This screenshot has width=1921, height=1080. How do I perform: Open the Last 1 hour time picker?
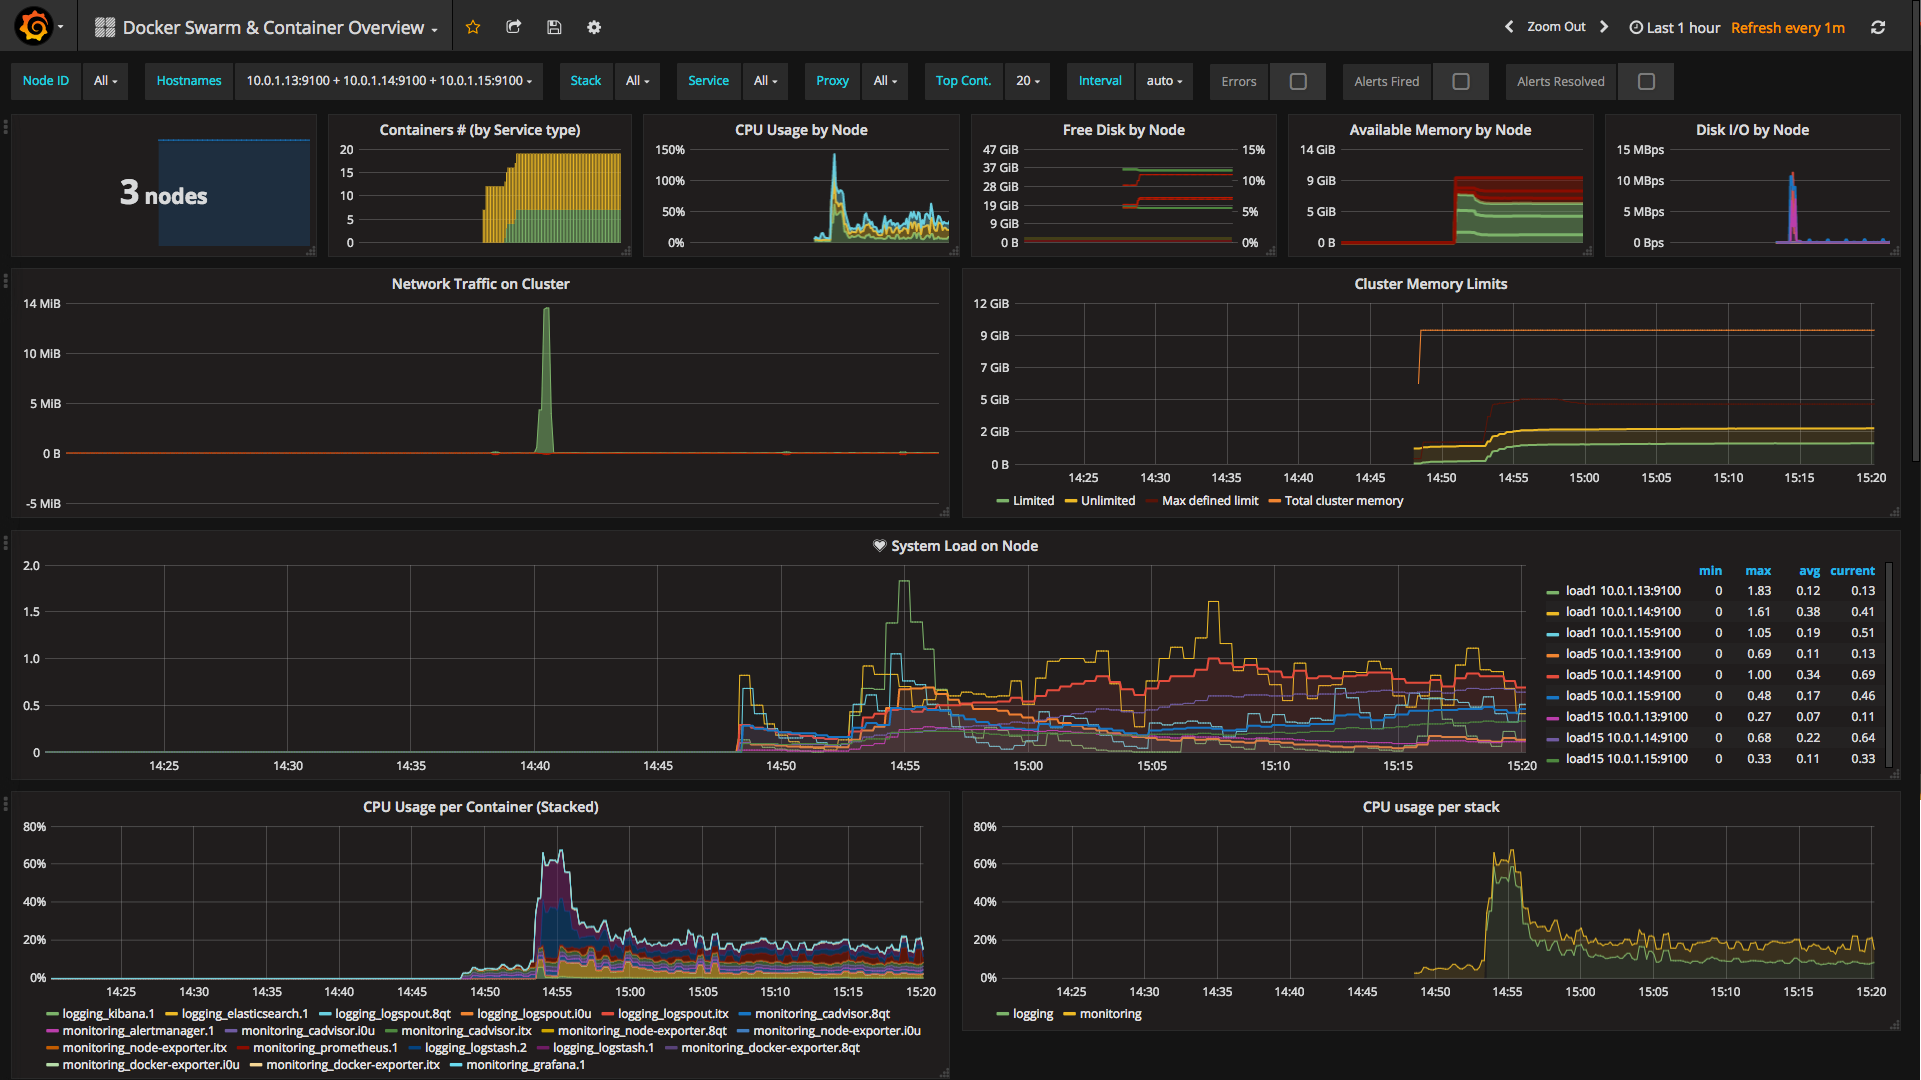[x=1675, y=27]
